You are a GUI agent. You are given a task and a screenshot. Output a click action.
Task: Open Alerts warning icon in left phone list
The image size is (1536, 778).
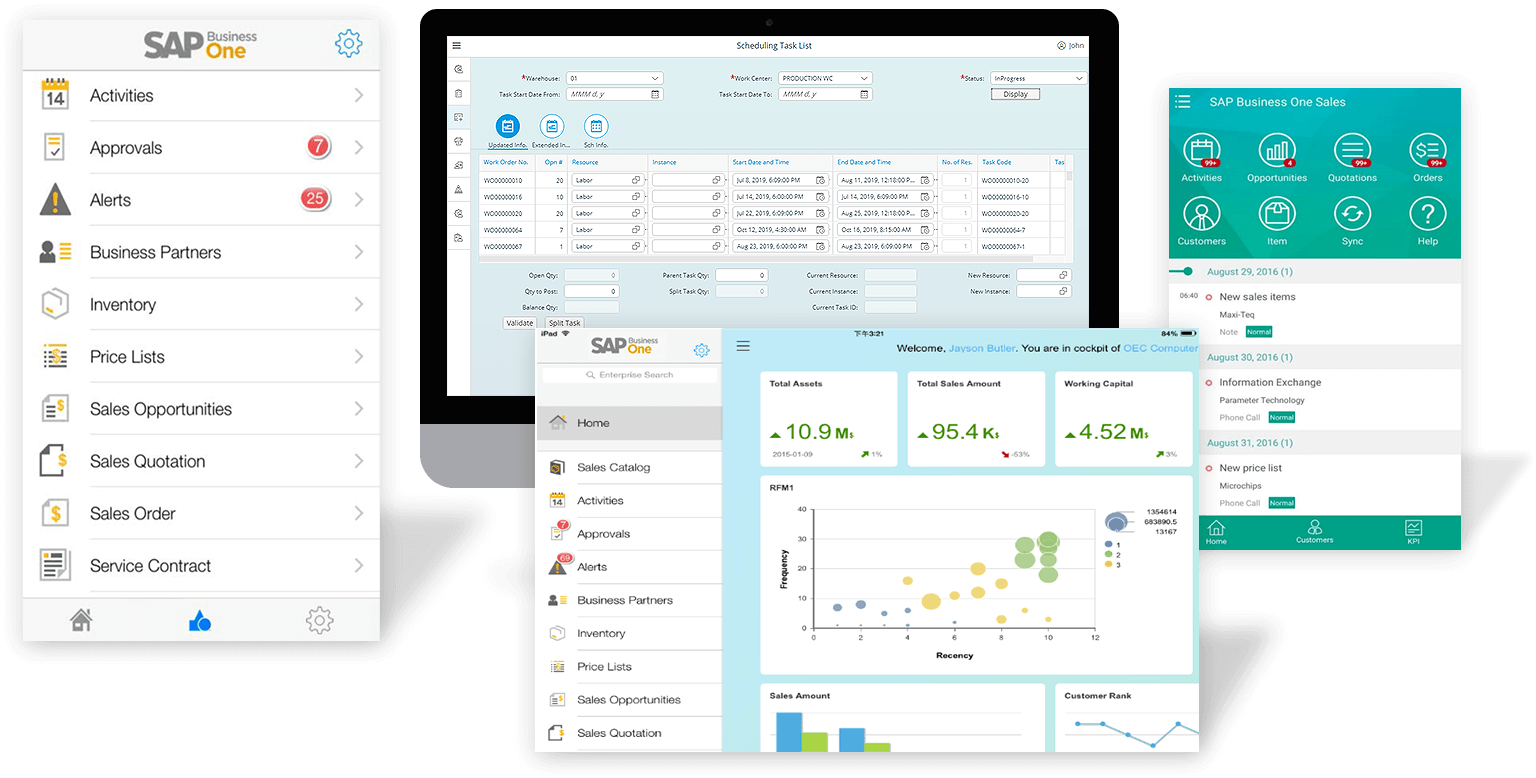55,199
